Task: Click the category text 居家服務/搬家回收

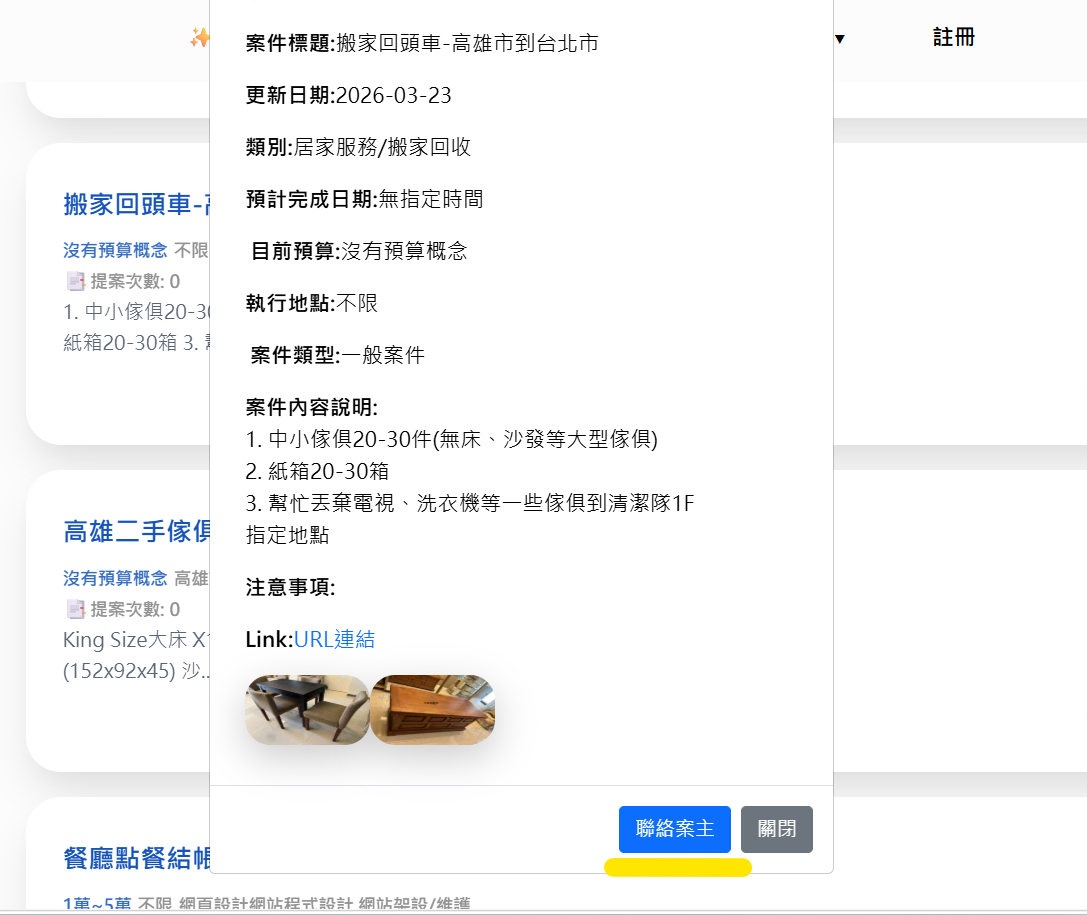Action: [383, 147]
